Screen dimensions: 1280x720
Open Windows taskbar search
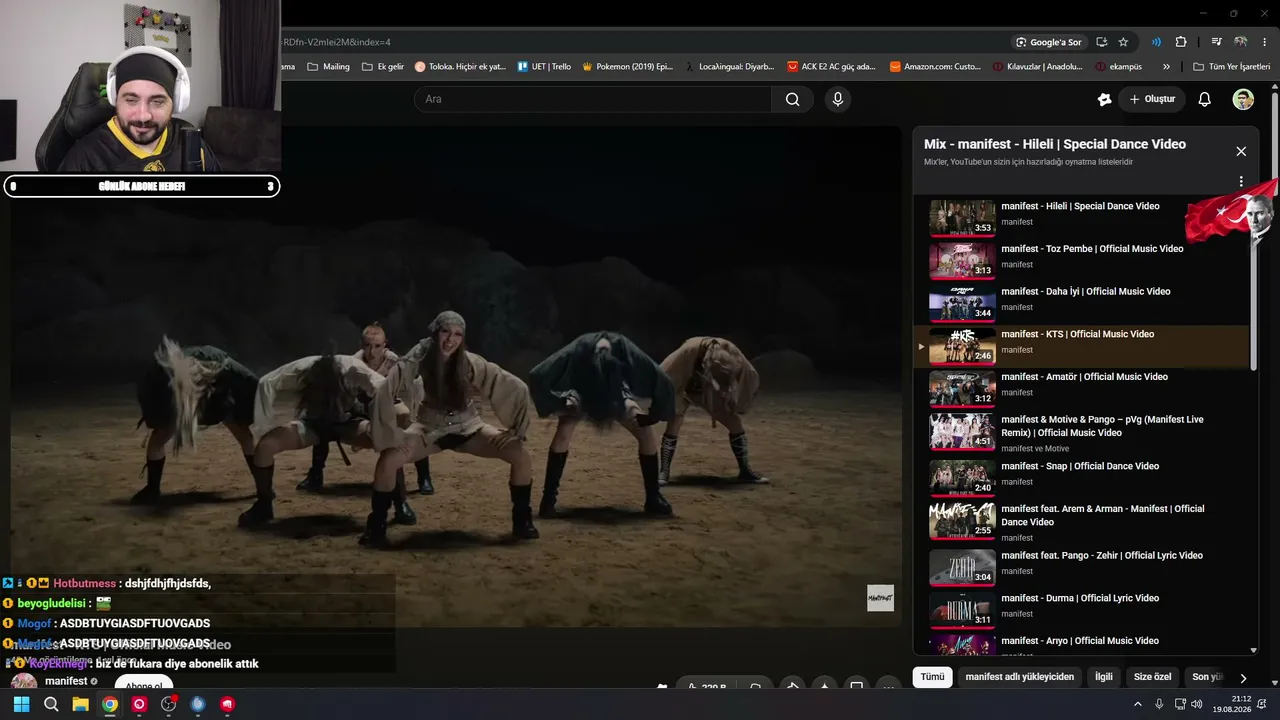(51, 704)
